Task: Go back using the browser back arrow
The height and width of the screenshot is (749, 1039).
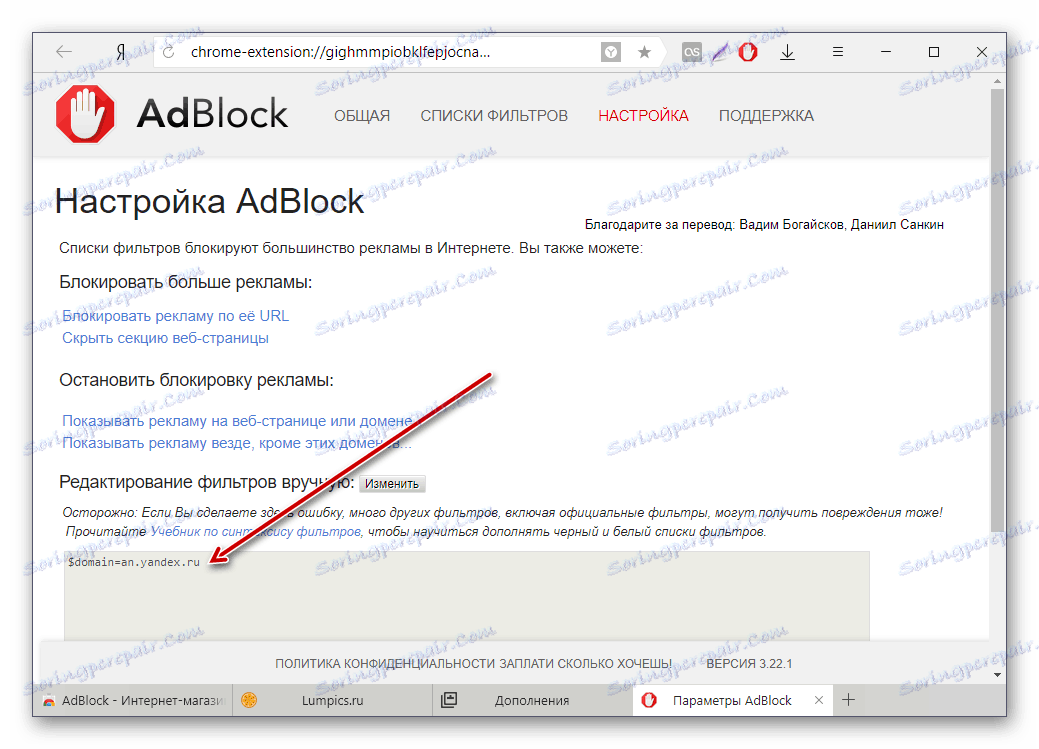Action: pos(64,52)
